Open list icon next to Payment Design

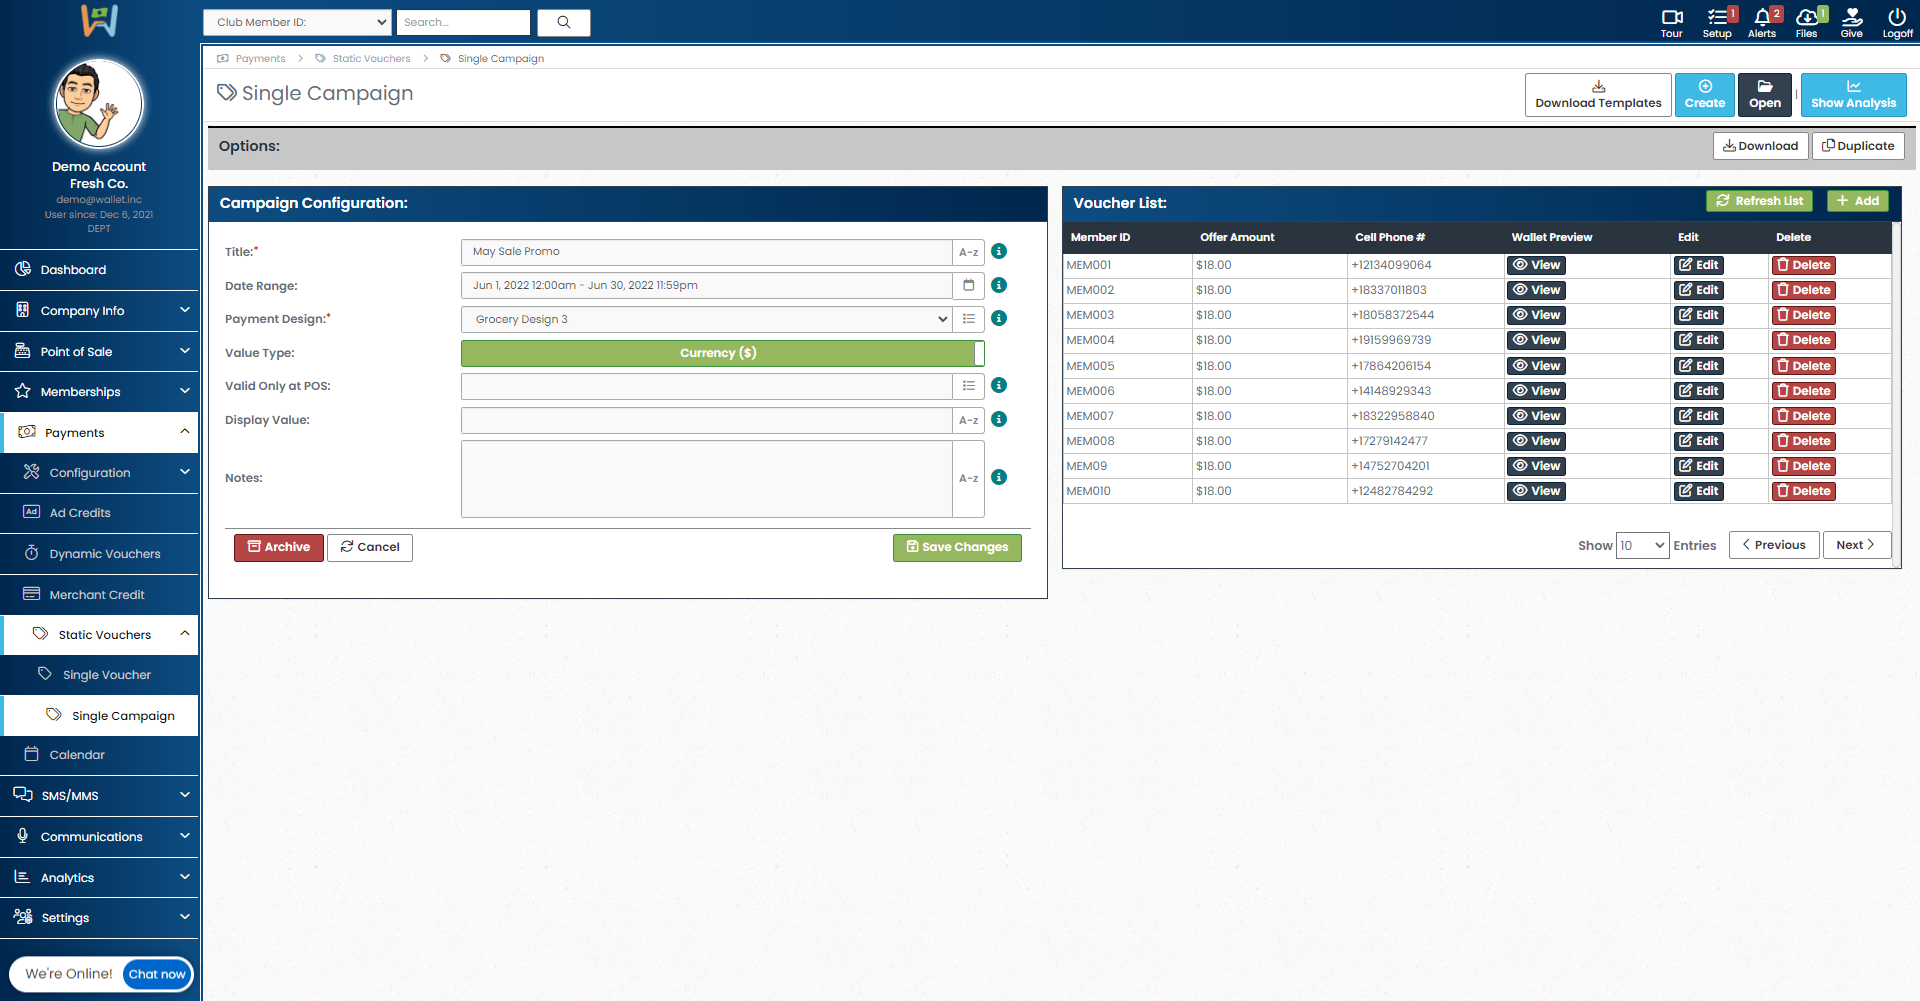[x=968, y=319]
